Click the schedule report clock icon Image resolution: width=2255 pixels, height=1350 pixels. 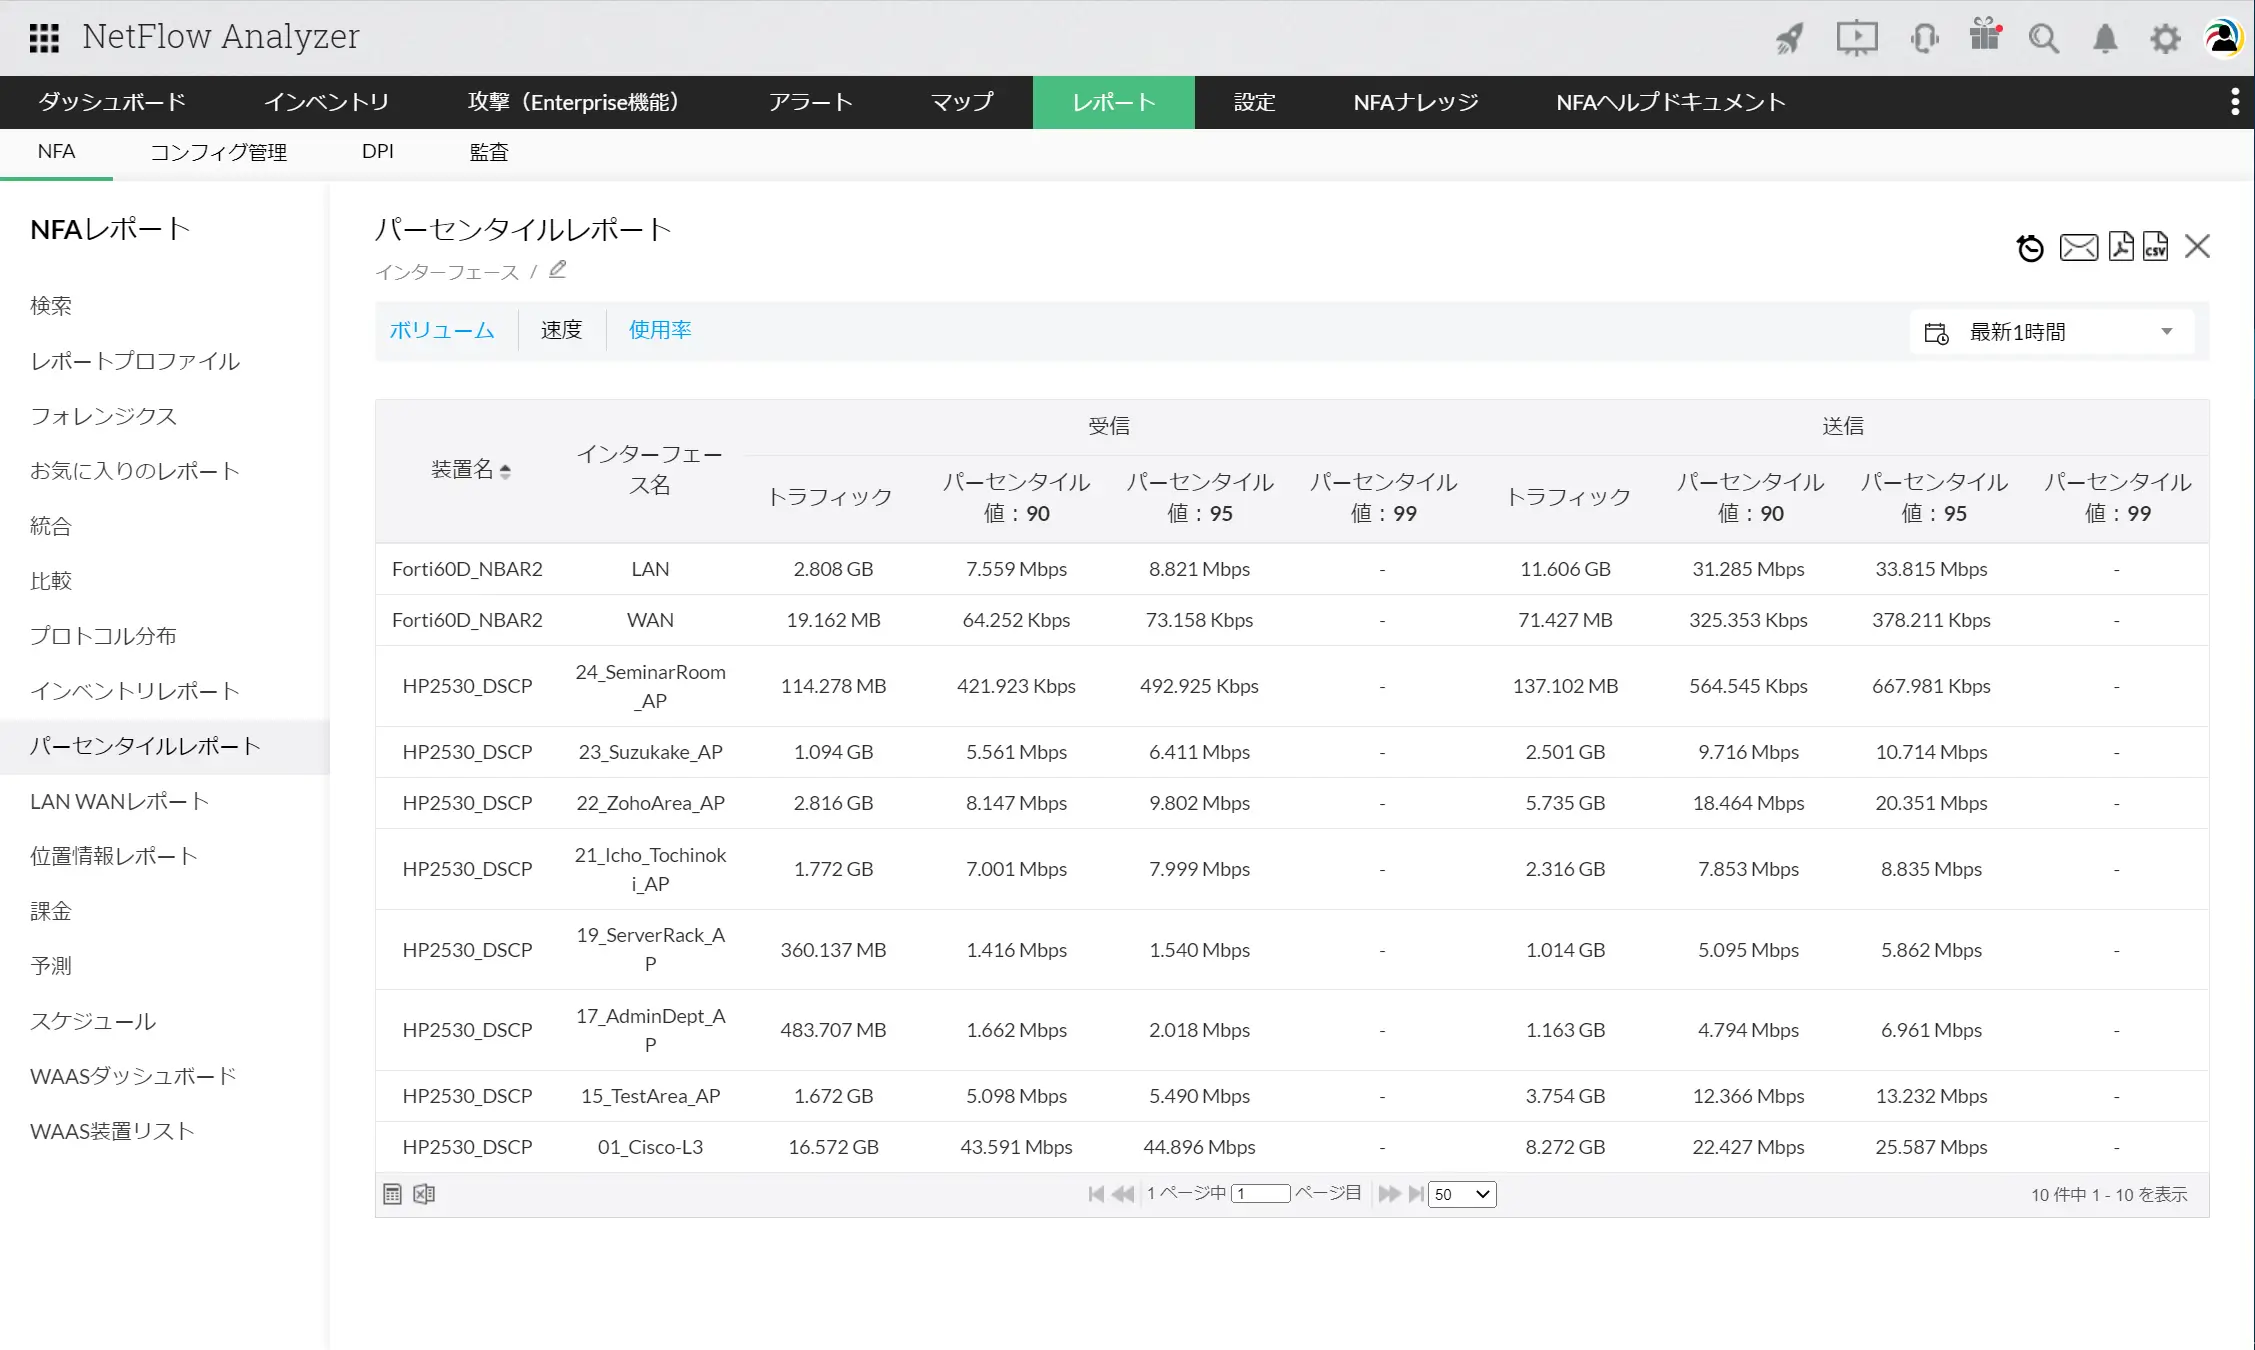(2029, 247)
